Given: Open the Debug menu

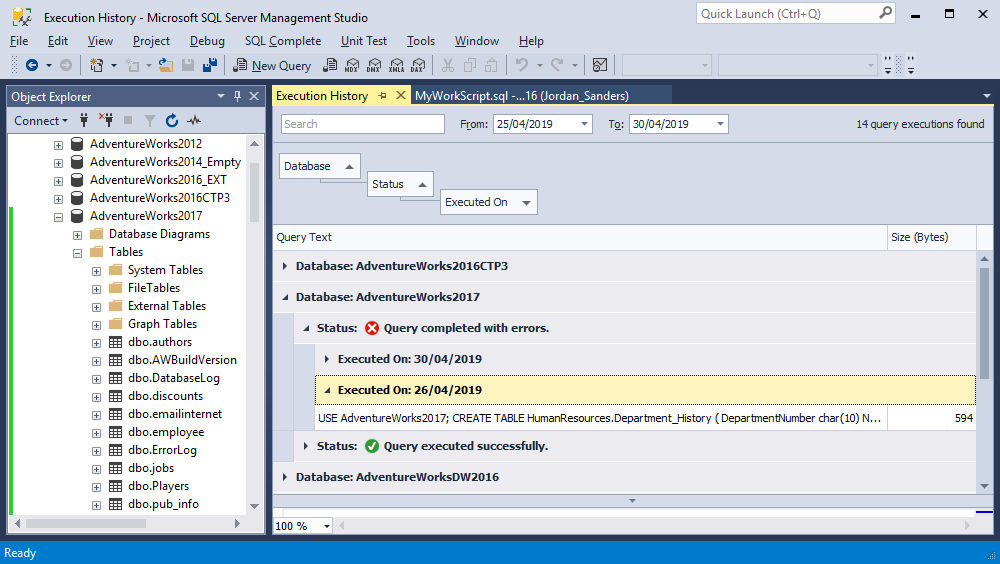Looking at the screenshot, I should [x=207, y=41].
